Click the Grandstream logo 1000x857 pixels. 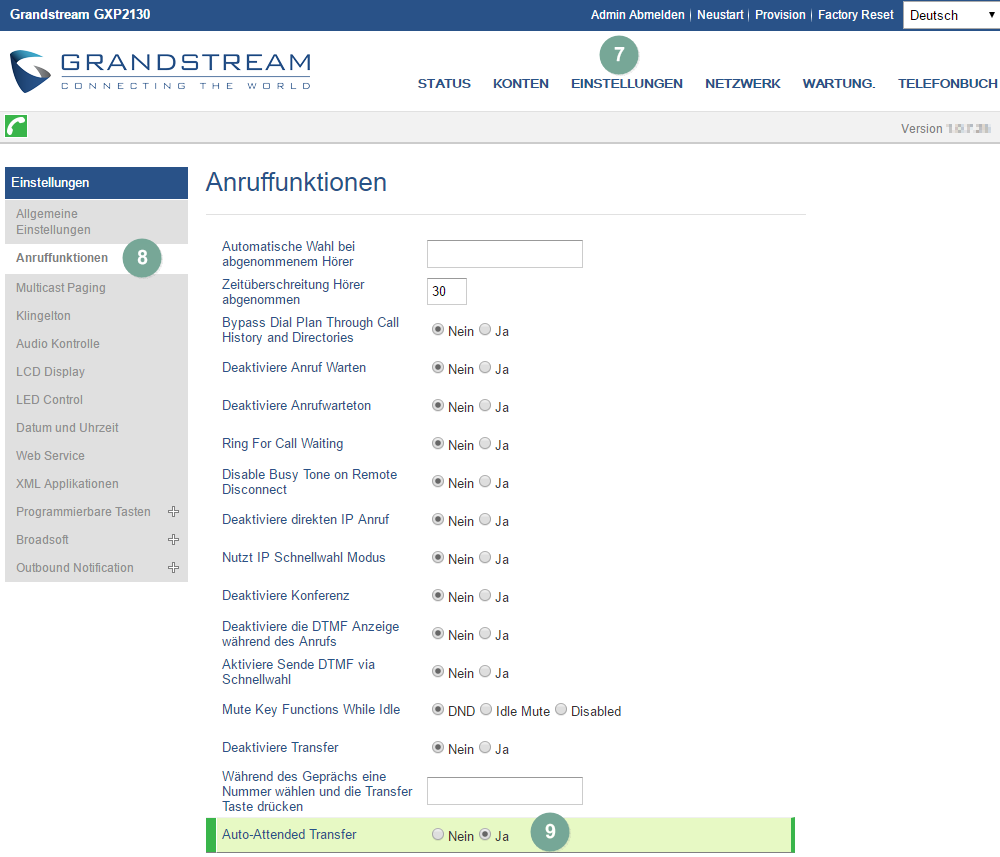(x=161, y=71)
